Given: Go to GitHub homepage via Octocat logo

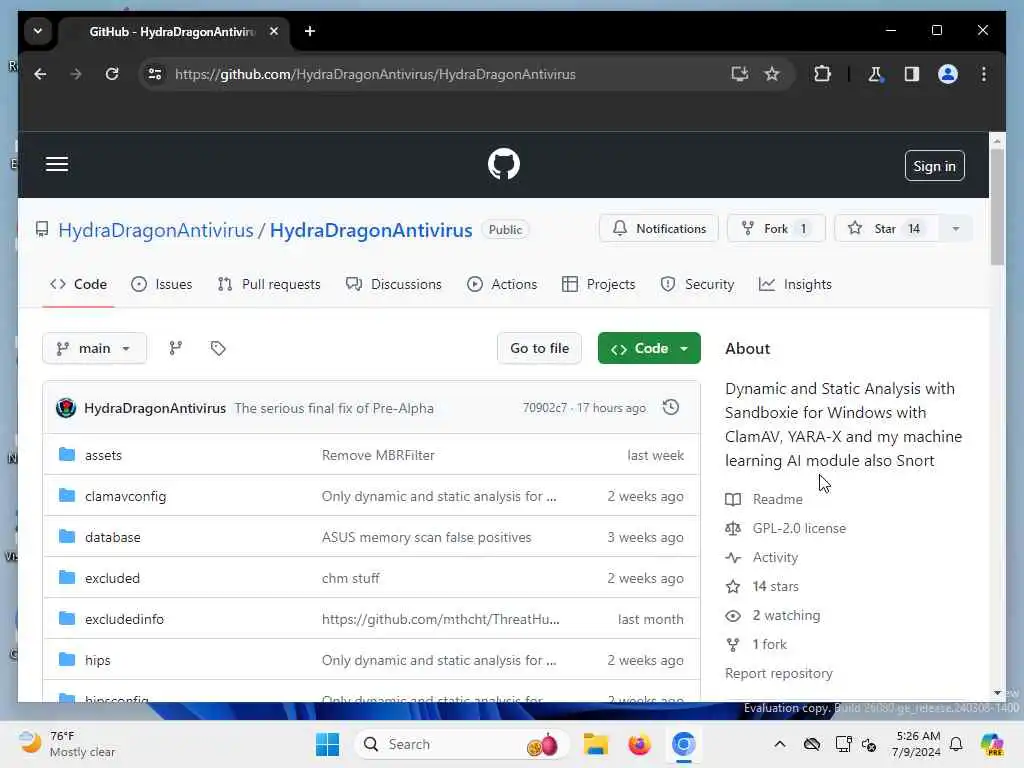Looking at the screenshot, I should [x=504, y=165].
